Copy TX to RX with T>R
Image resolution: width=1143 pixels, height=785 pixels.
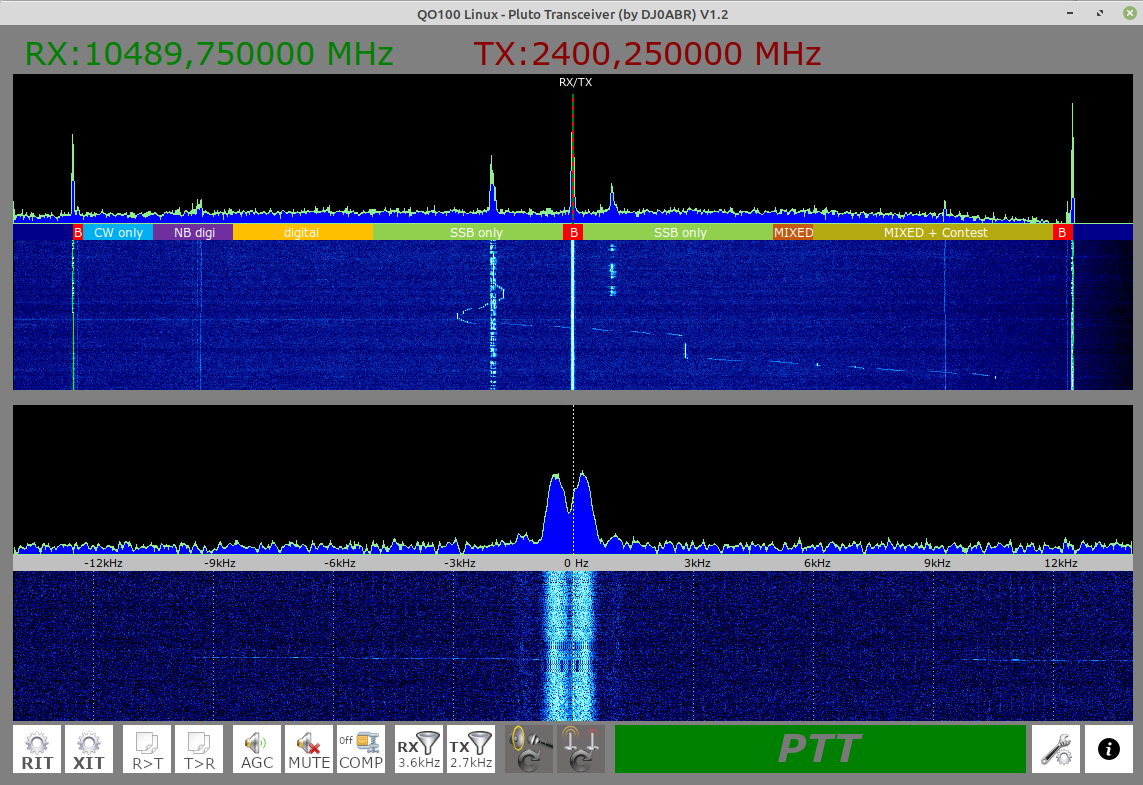199,750
